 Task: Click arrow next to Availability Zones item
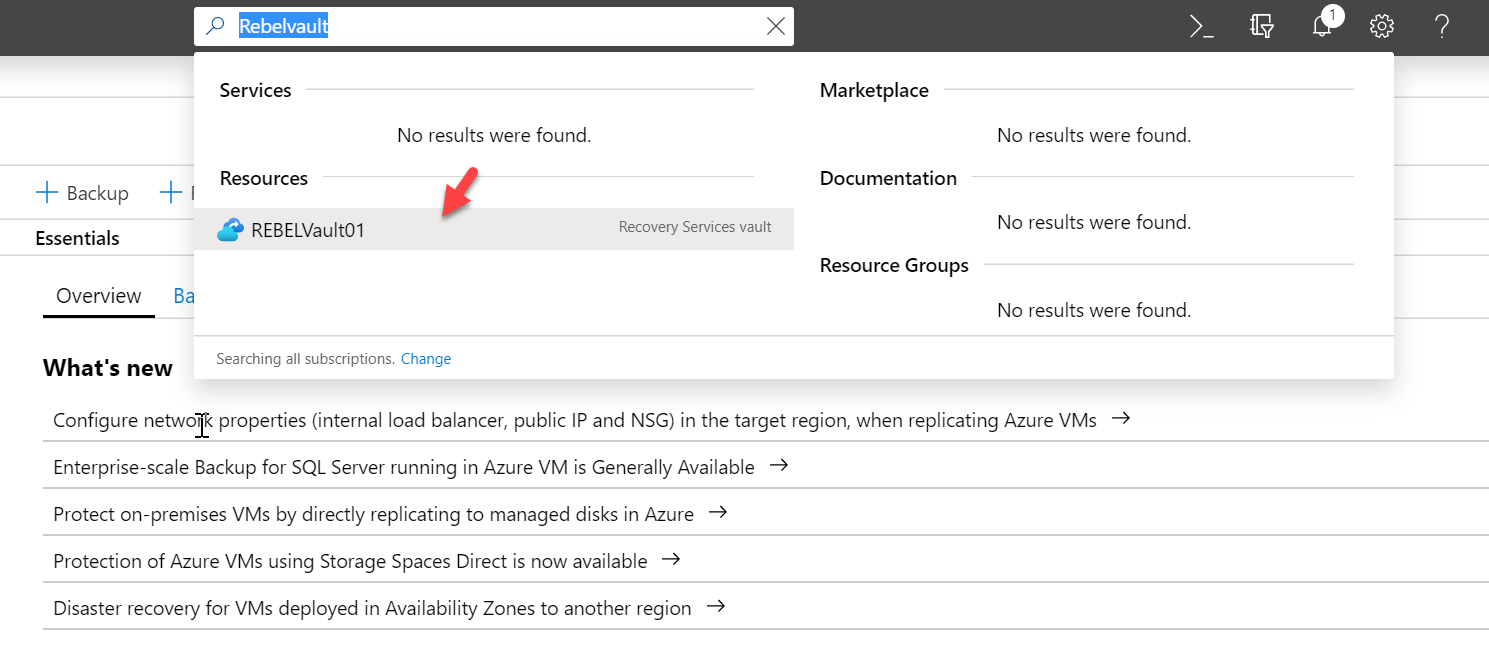point(715,607)
